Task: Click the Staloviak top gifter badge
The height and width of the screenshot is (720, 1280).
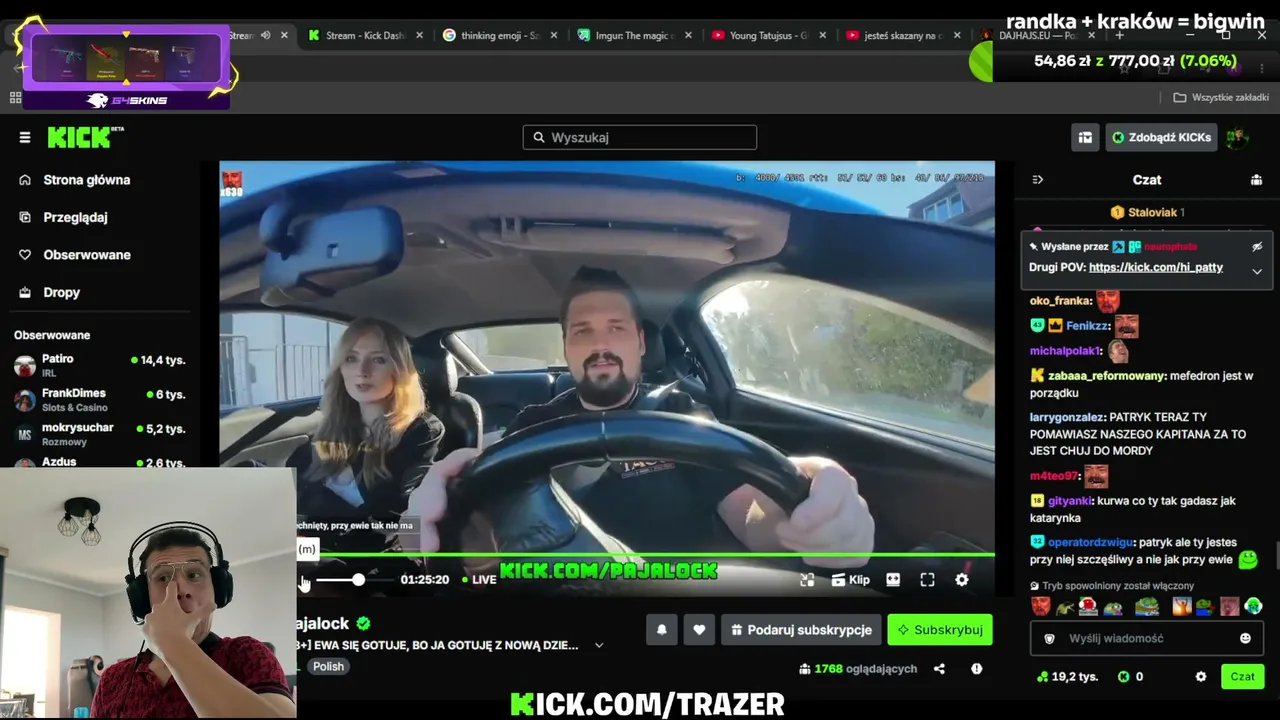Action: pyautogui.click(x=1147, y=212)
